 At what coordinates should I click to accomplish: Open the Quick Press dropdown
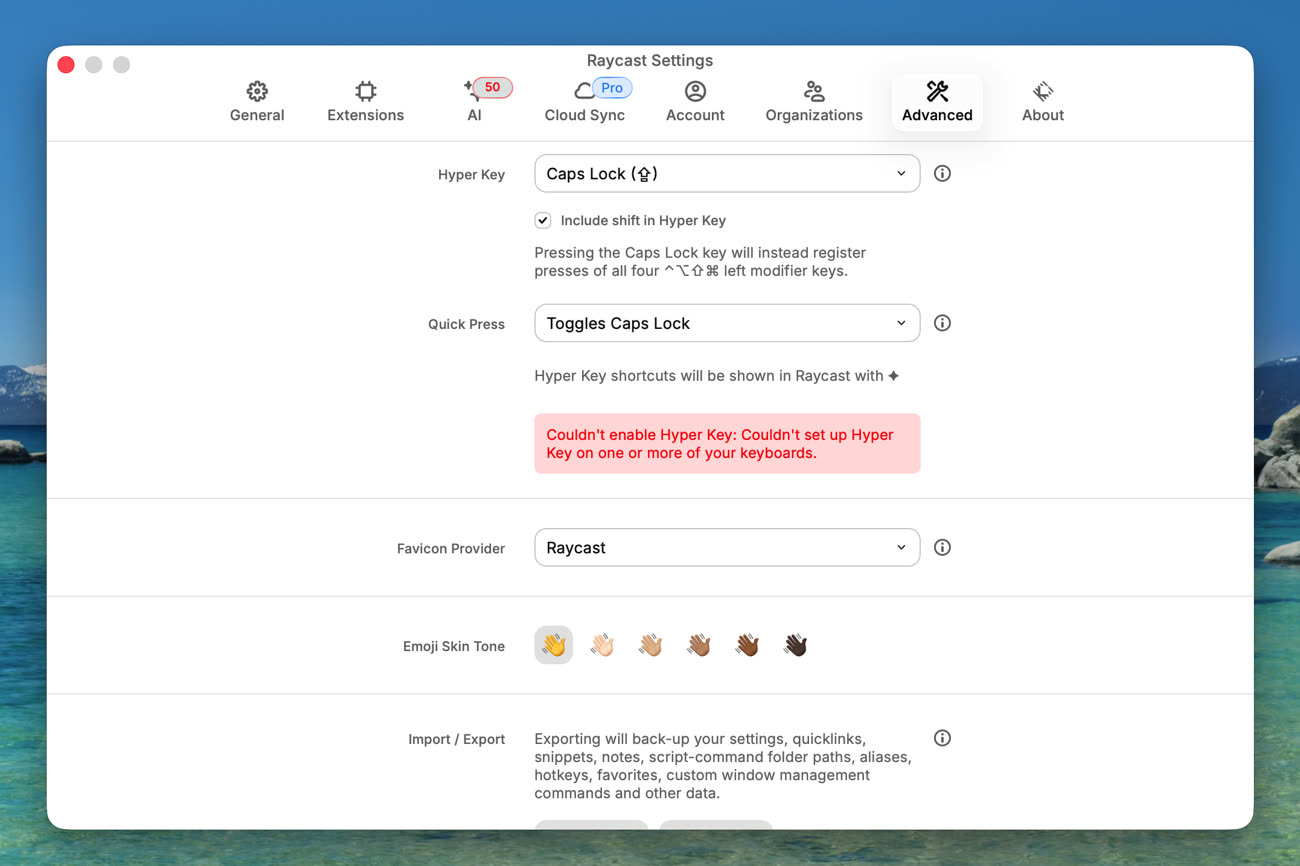pos(727,324)
